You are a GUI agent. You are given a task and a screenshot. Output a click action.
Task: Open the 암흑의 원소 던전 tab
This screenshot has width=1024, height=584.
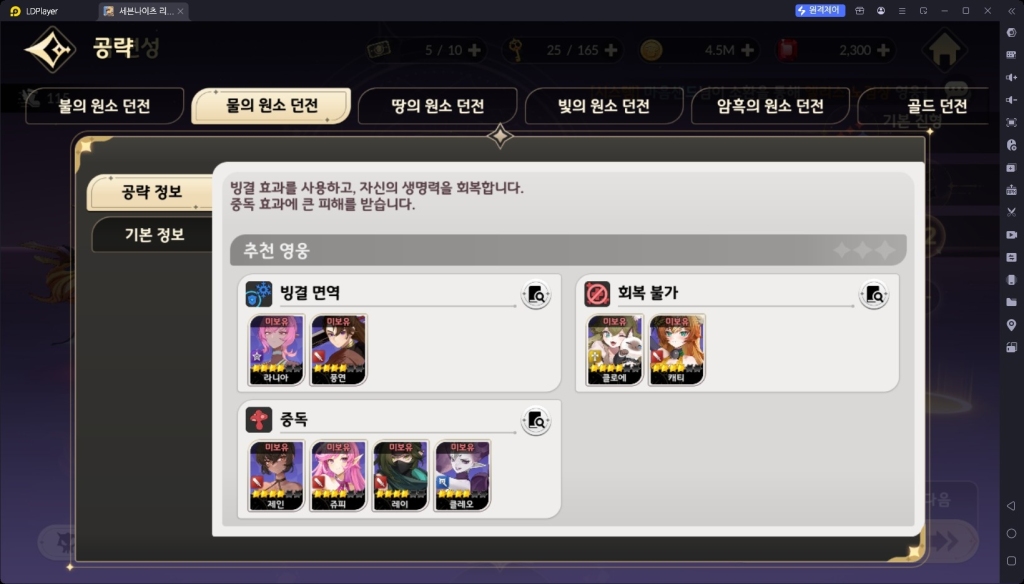click(x=770, y=106)
